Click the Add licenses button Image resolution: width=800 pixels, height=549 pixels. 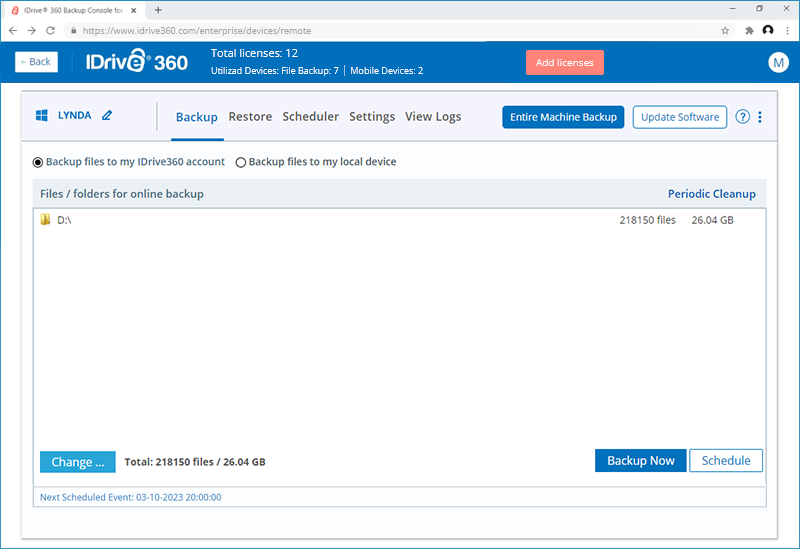(x=565, y=62)
